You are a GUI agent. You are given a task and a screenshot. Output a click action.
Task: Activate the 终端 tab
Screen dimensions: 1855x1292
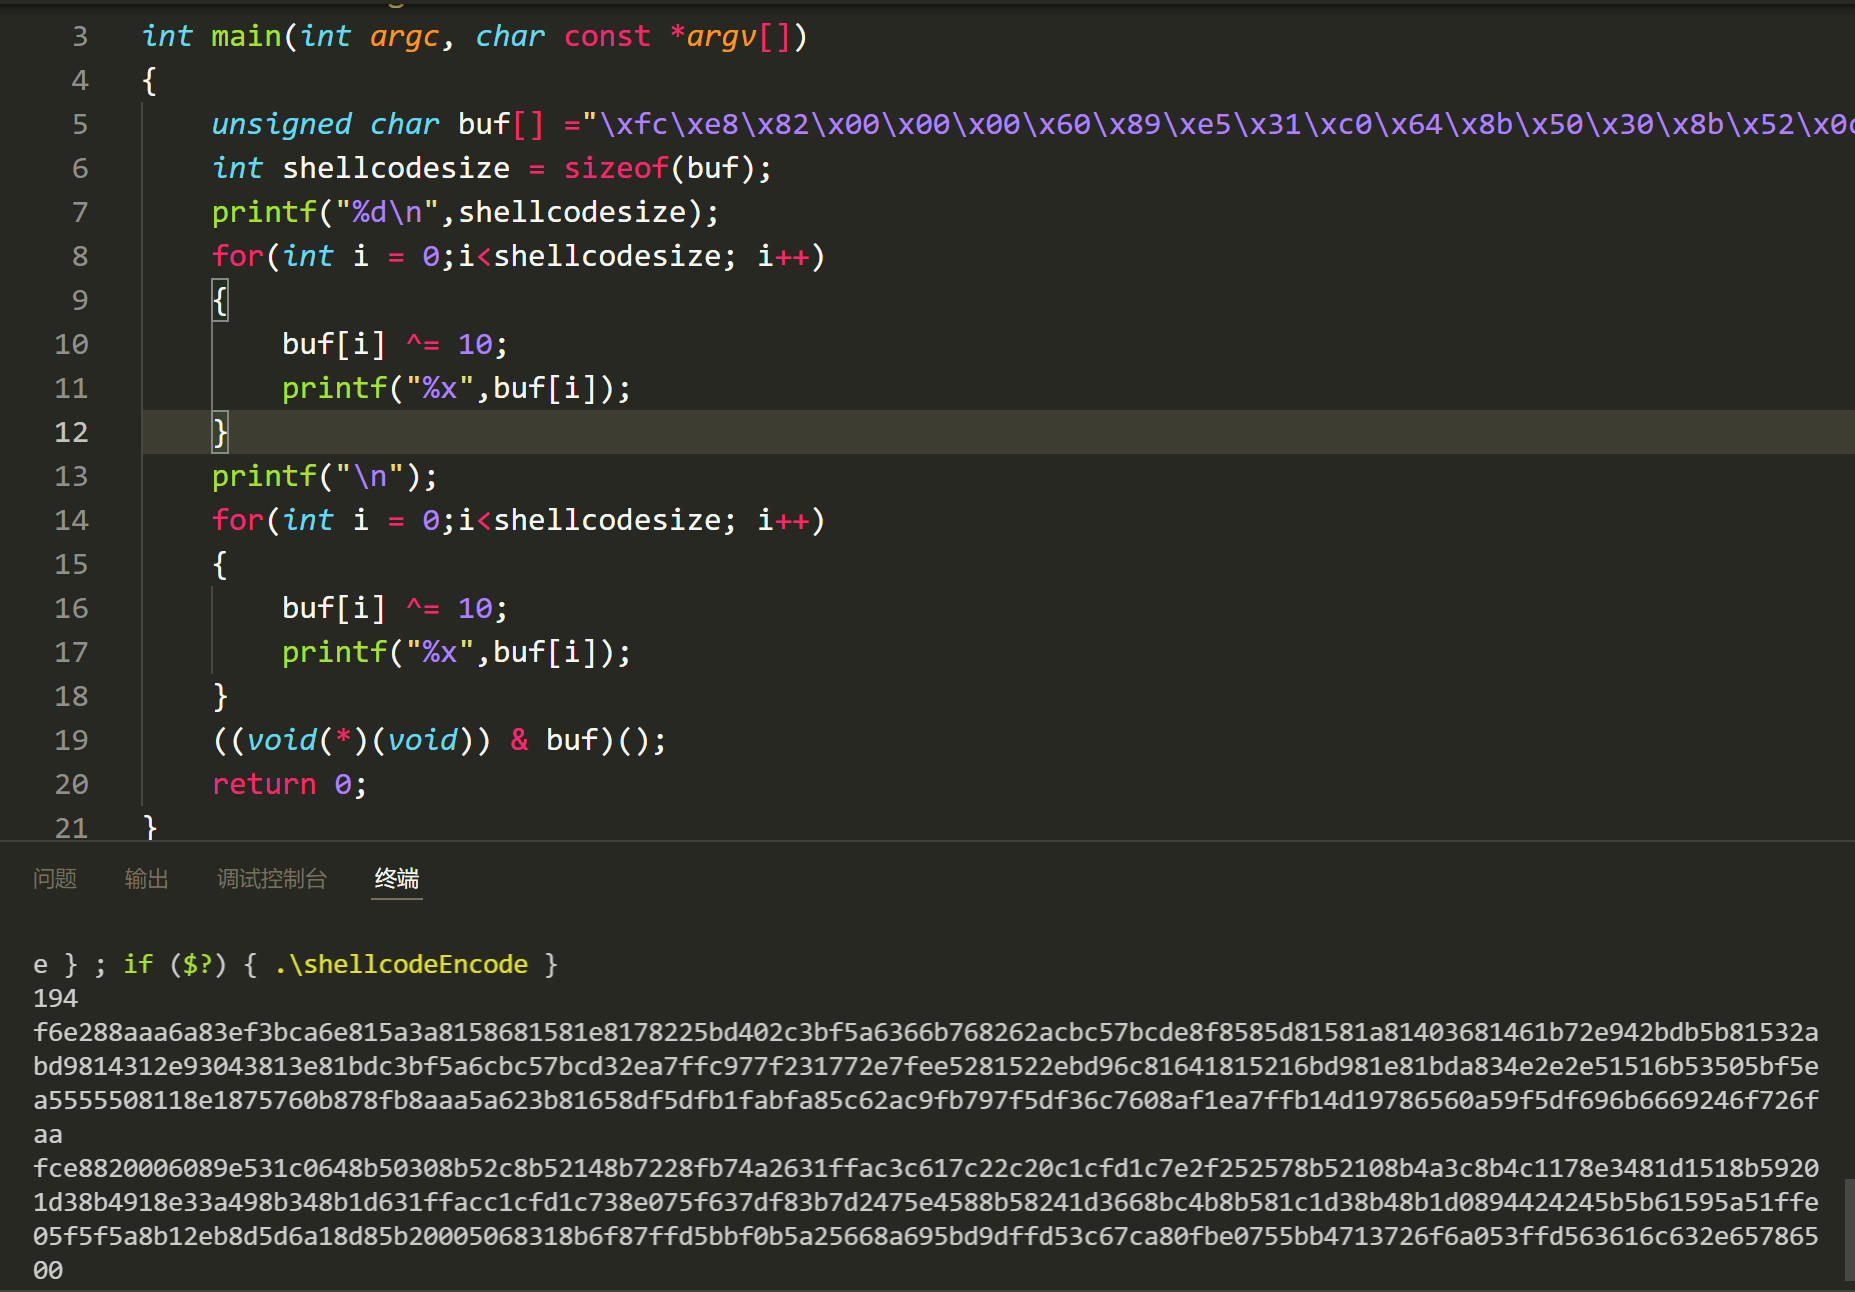(x=397, y=879)
